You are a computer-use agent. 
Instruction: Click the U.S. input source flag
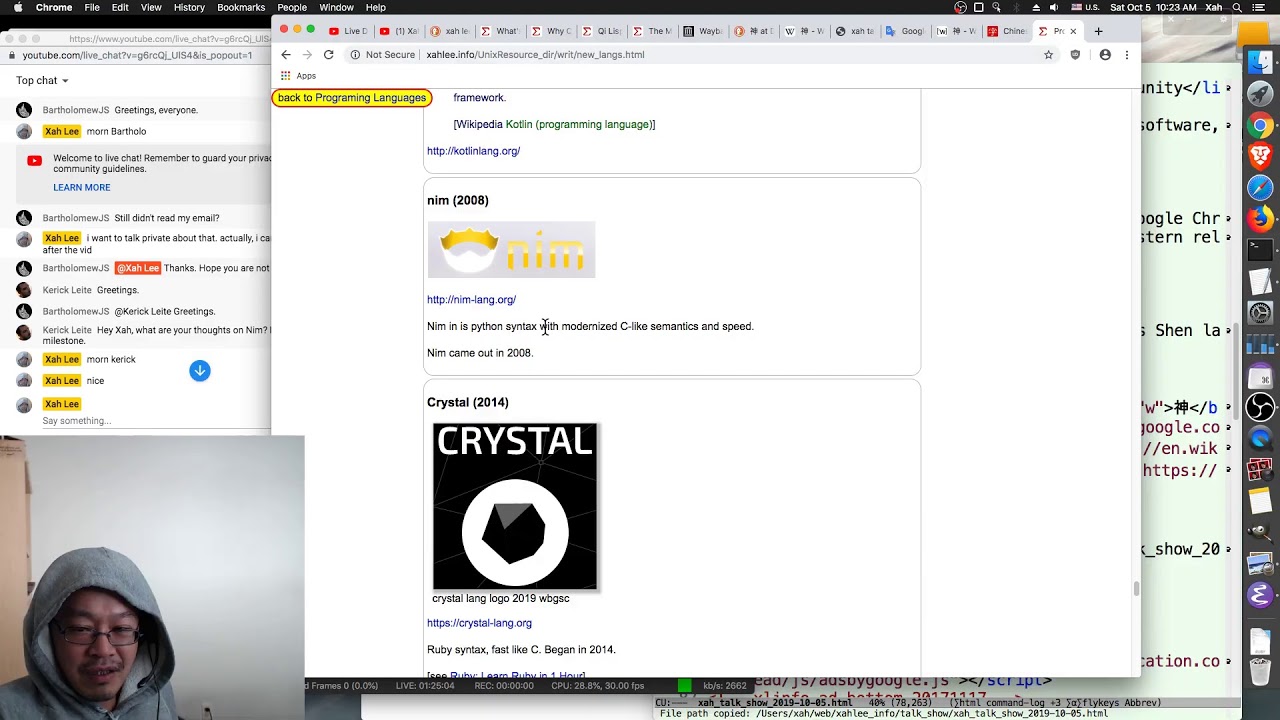pyautogui.click(x=1085, y=7)
